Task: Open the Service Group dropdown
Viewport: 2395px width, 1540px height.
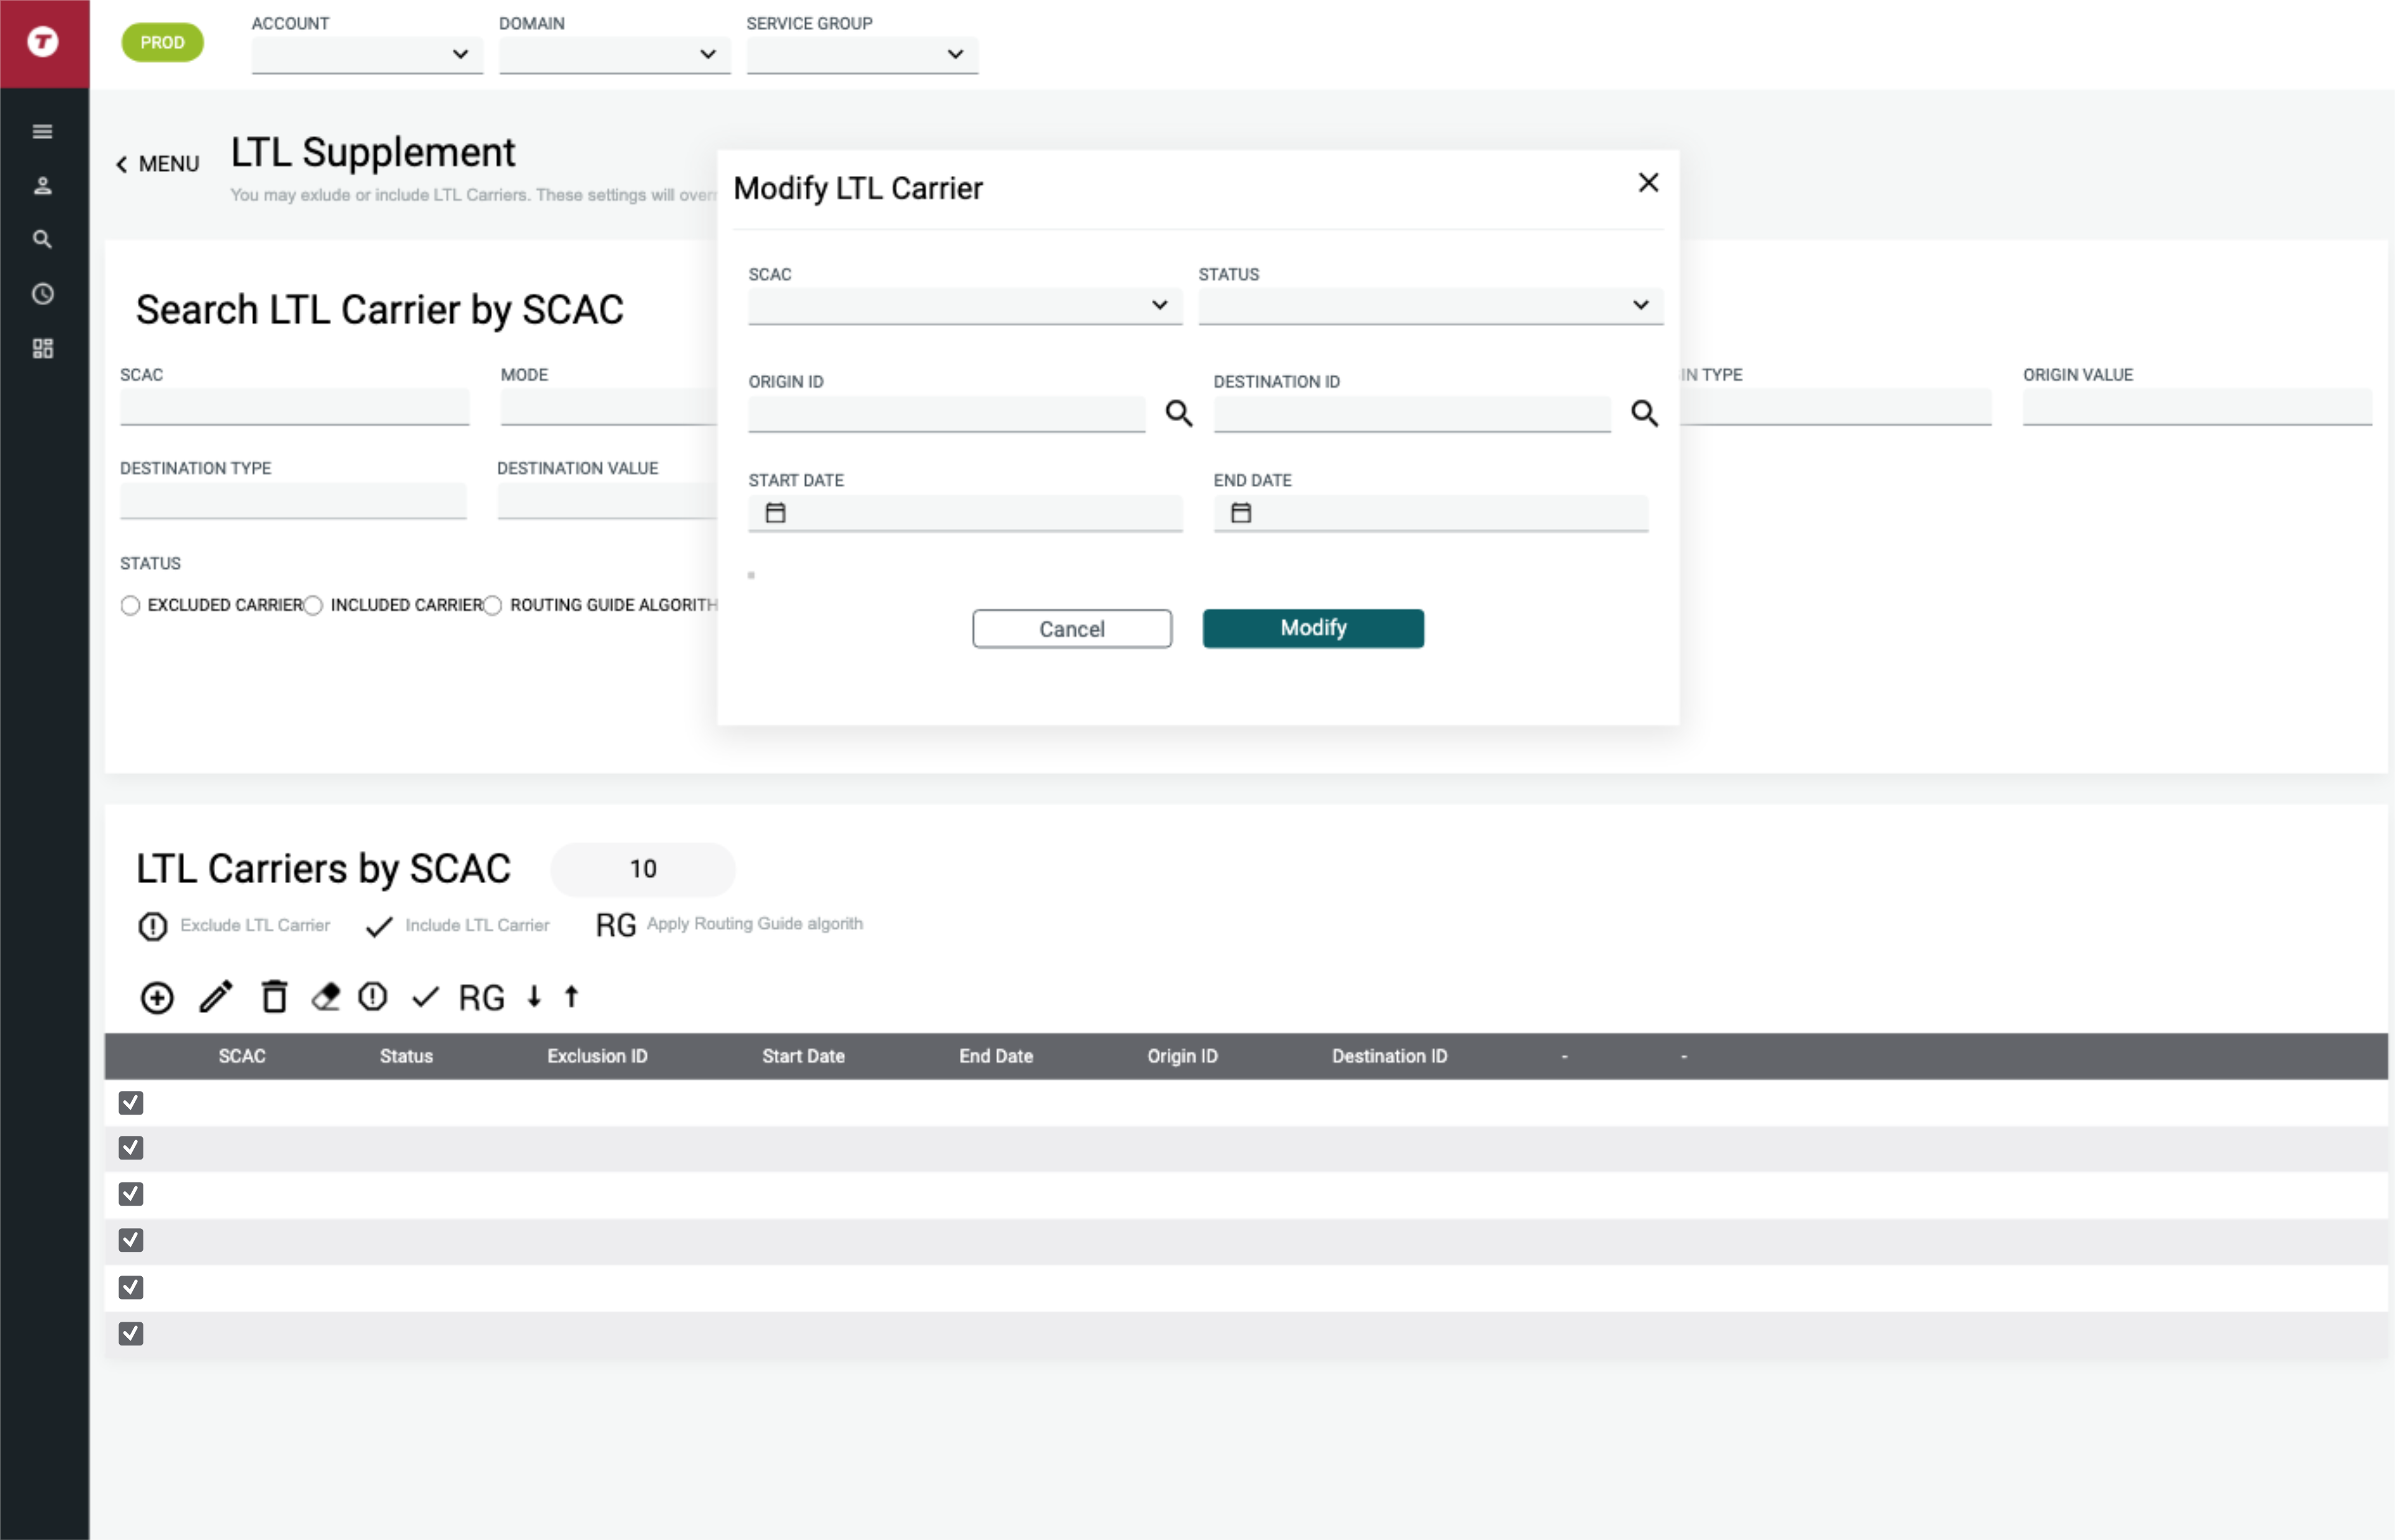Action: pos(862,54)
